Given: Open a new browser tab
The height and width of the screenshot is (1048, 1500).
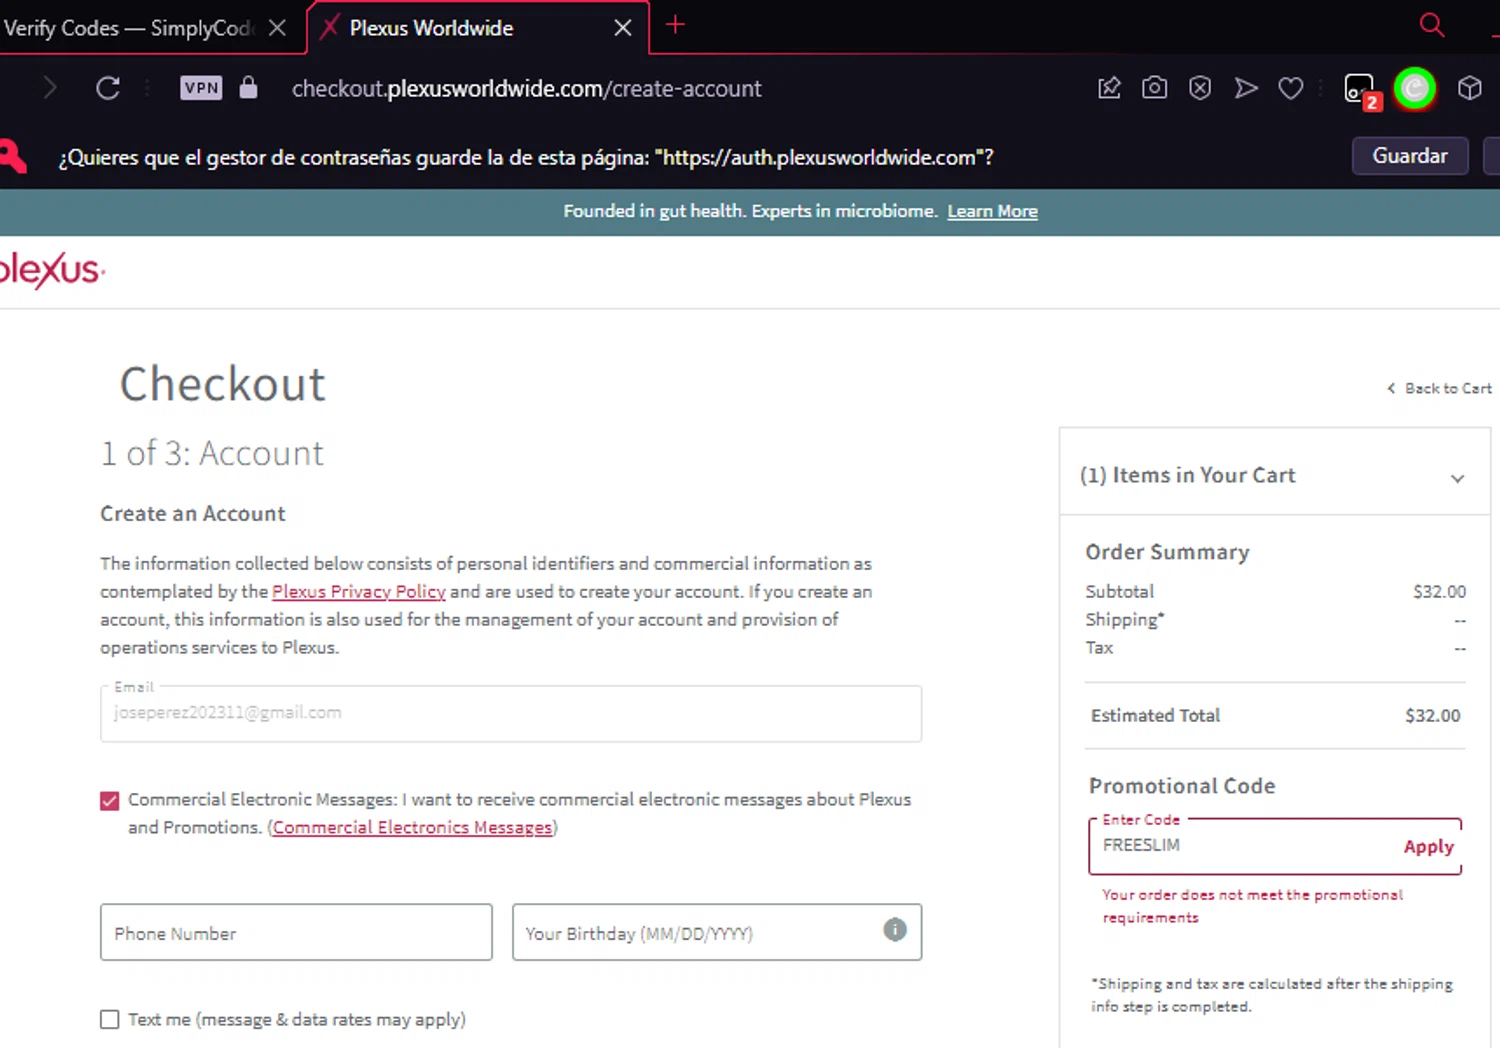Looking at the screenshot, I should pos(675,25).
